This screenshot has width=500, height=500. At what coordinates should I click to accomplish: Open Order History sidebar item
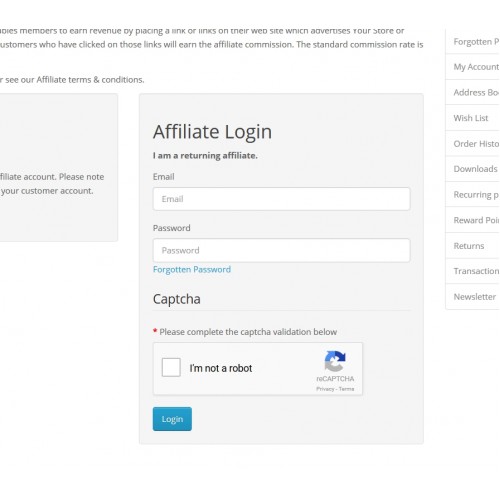(x=472, y=144)
